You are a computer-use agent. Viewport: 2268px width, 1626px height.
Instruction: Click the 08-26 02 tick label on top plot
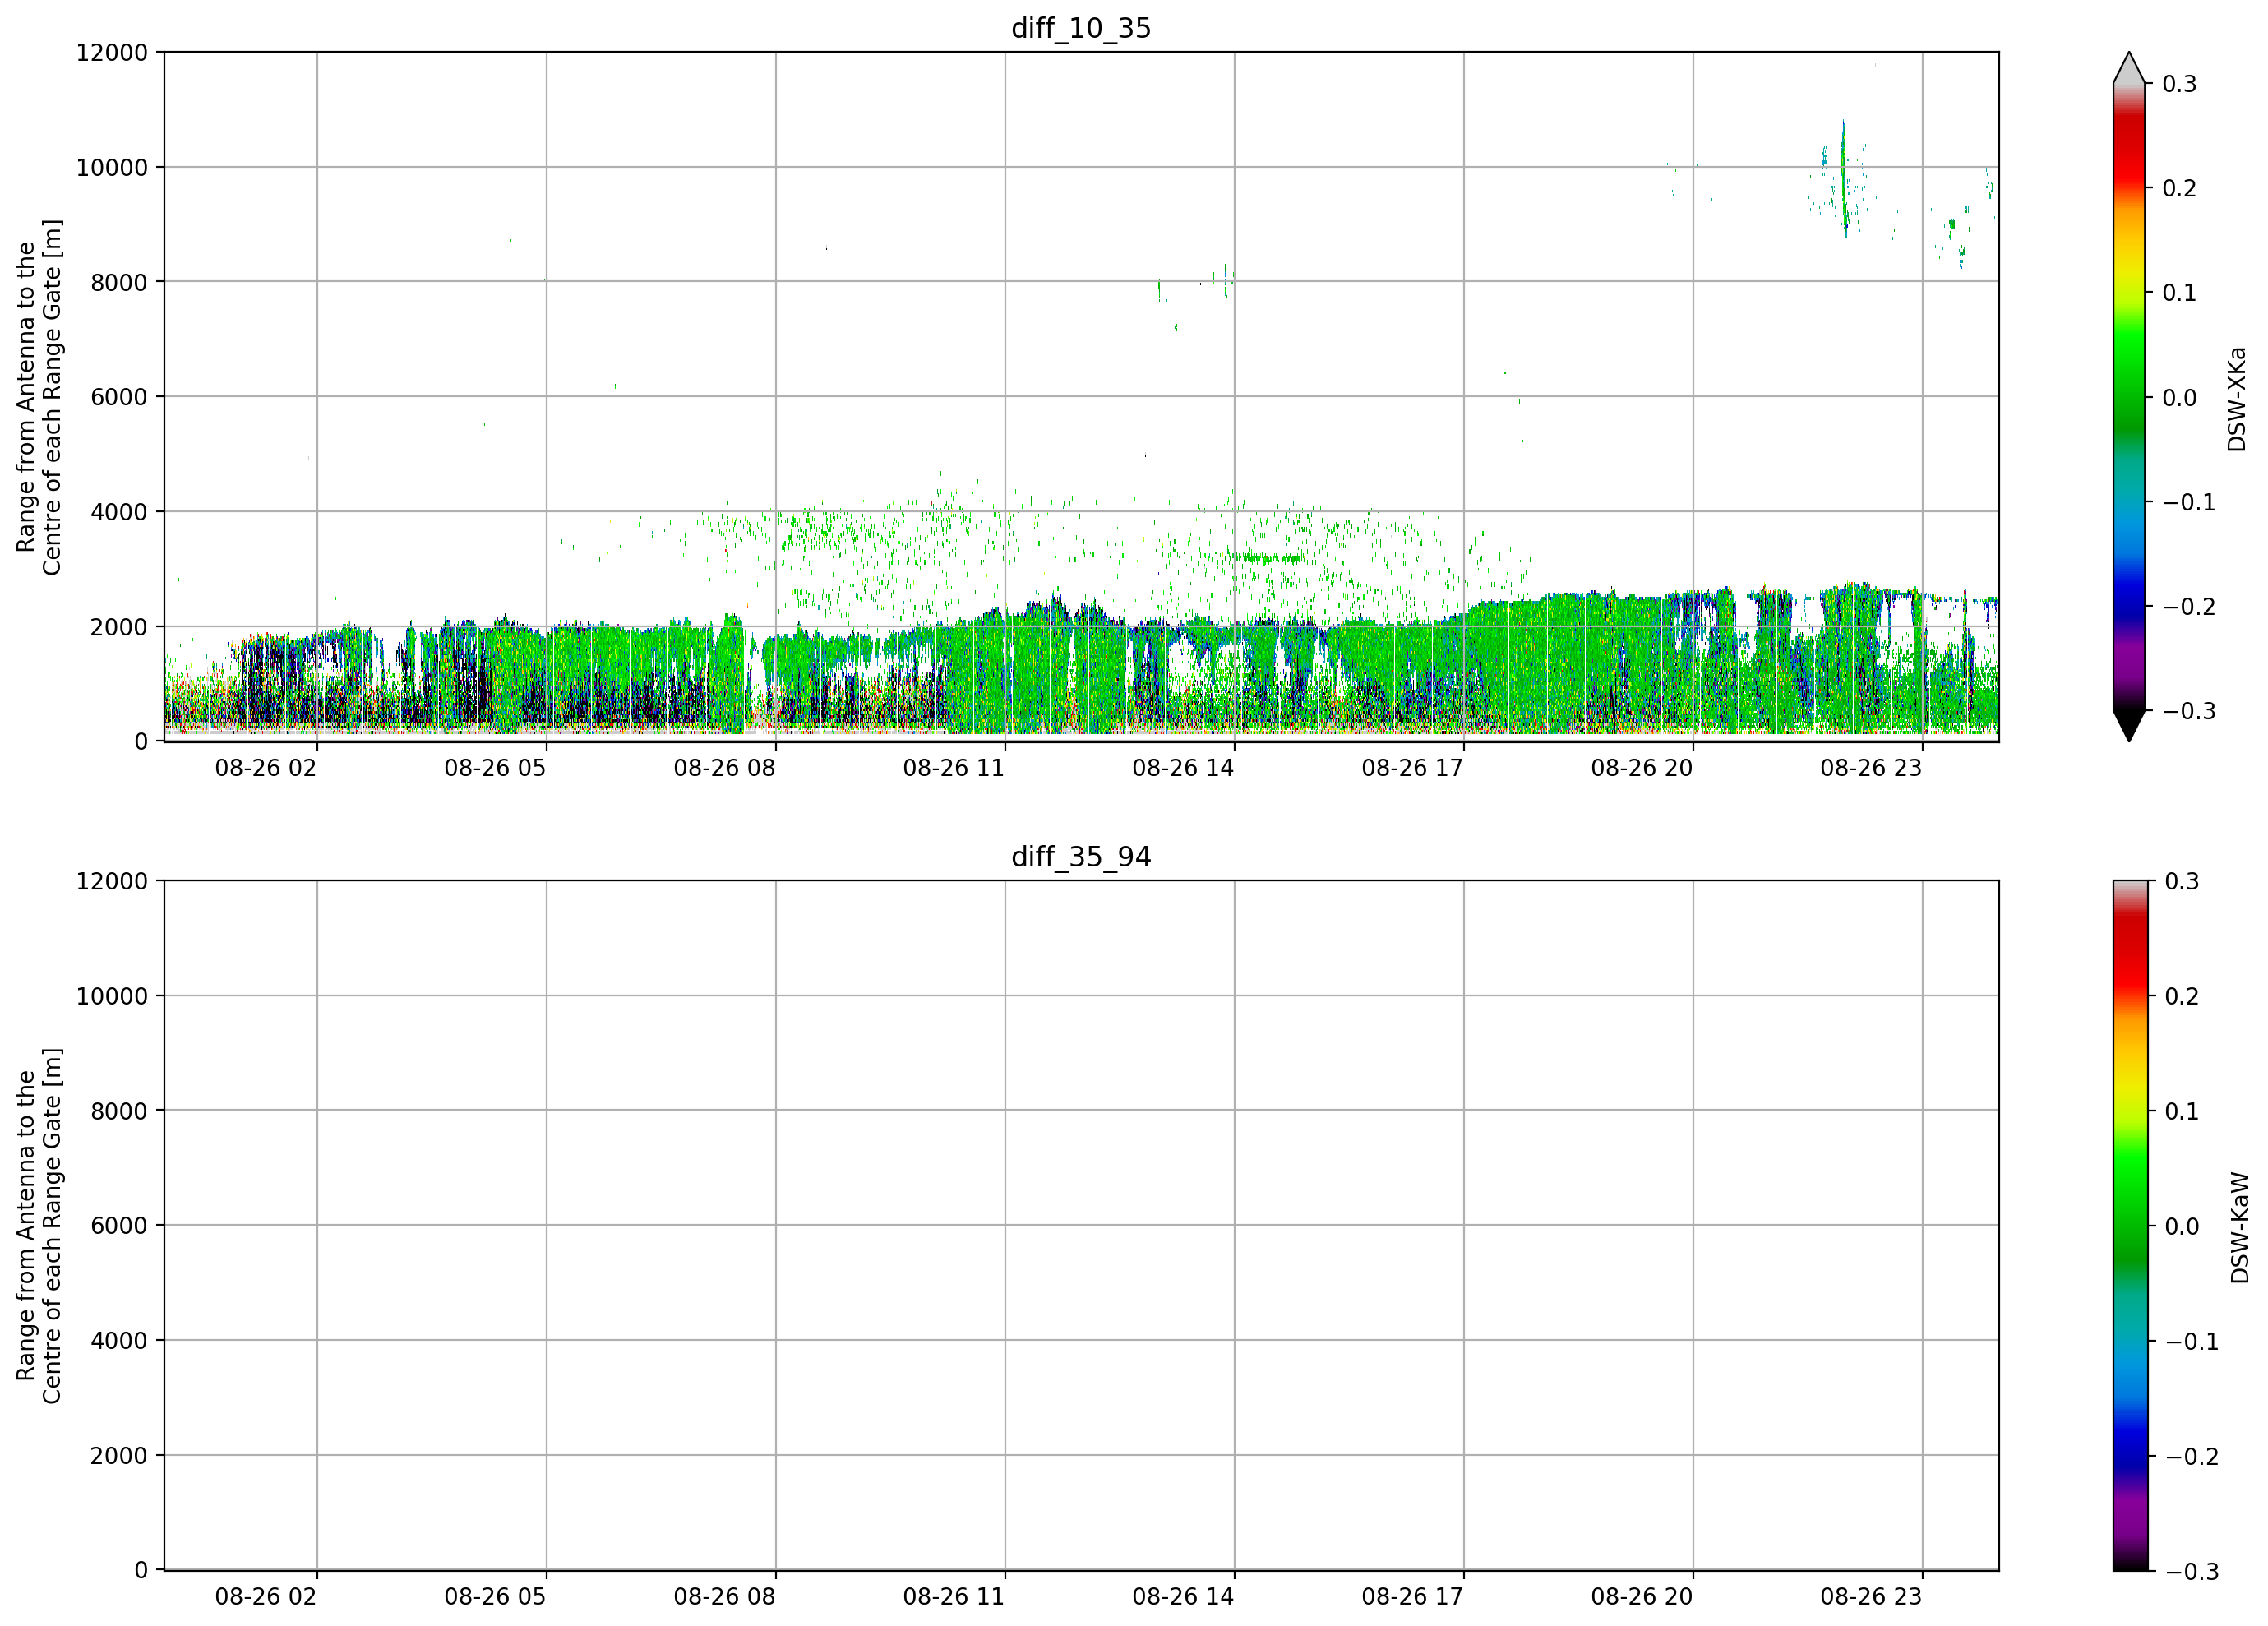[265, 768]
